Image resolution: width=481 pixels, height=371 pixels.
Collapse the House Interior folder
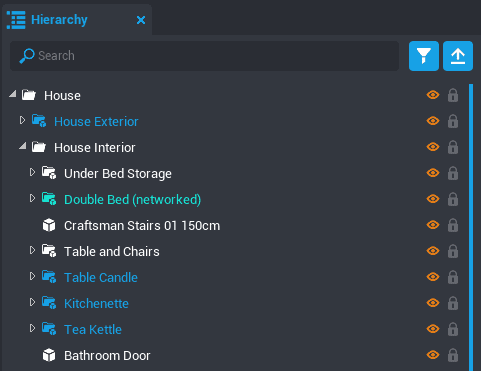pos(23,146)
